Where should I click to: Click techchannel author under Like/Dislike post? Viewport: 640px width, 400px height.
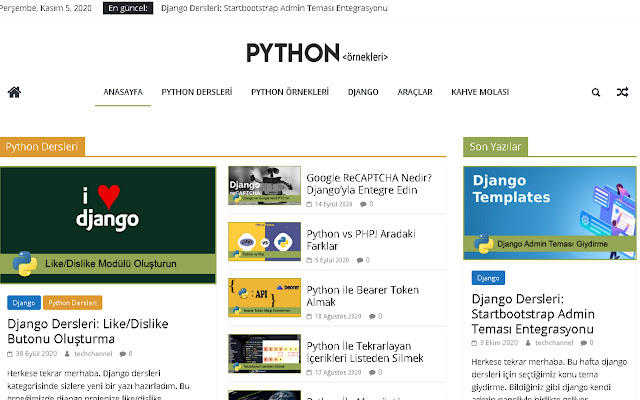93,354
